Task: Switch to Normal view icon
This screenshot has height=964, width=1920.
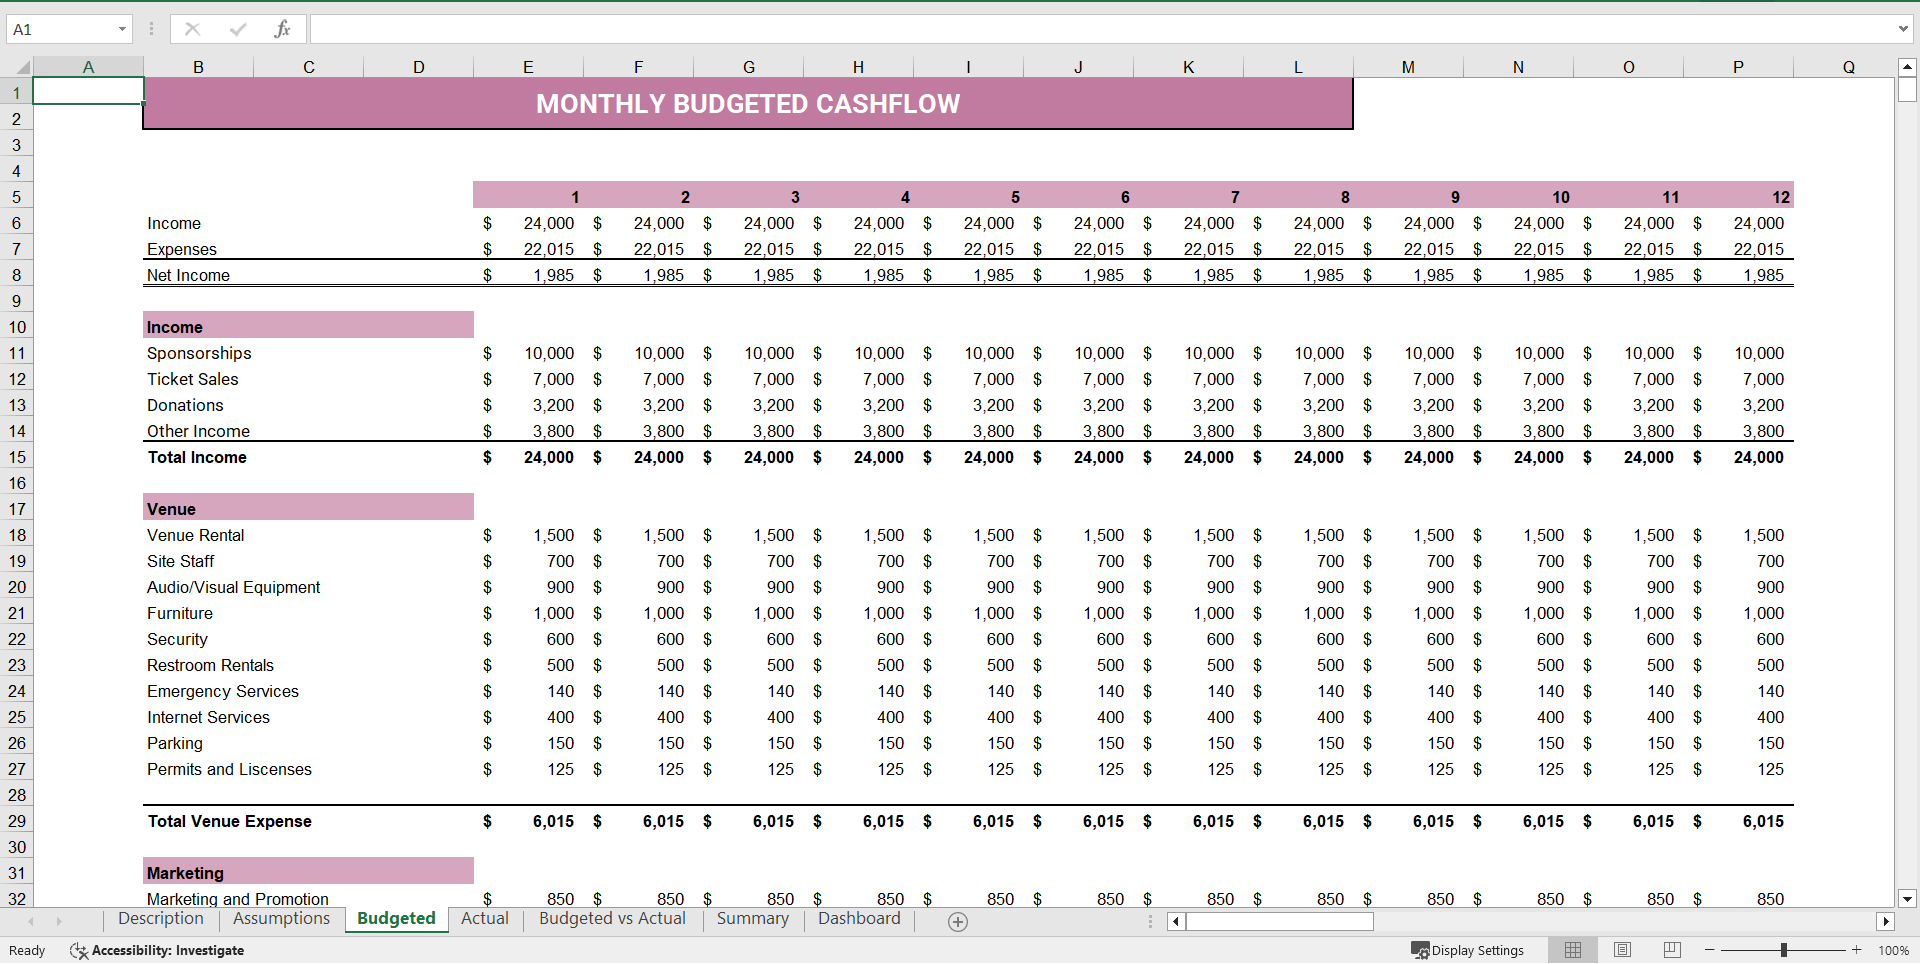Action: point(1573,950)
